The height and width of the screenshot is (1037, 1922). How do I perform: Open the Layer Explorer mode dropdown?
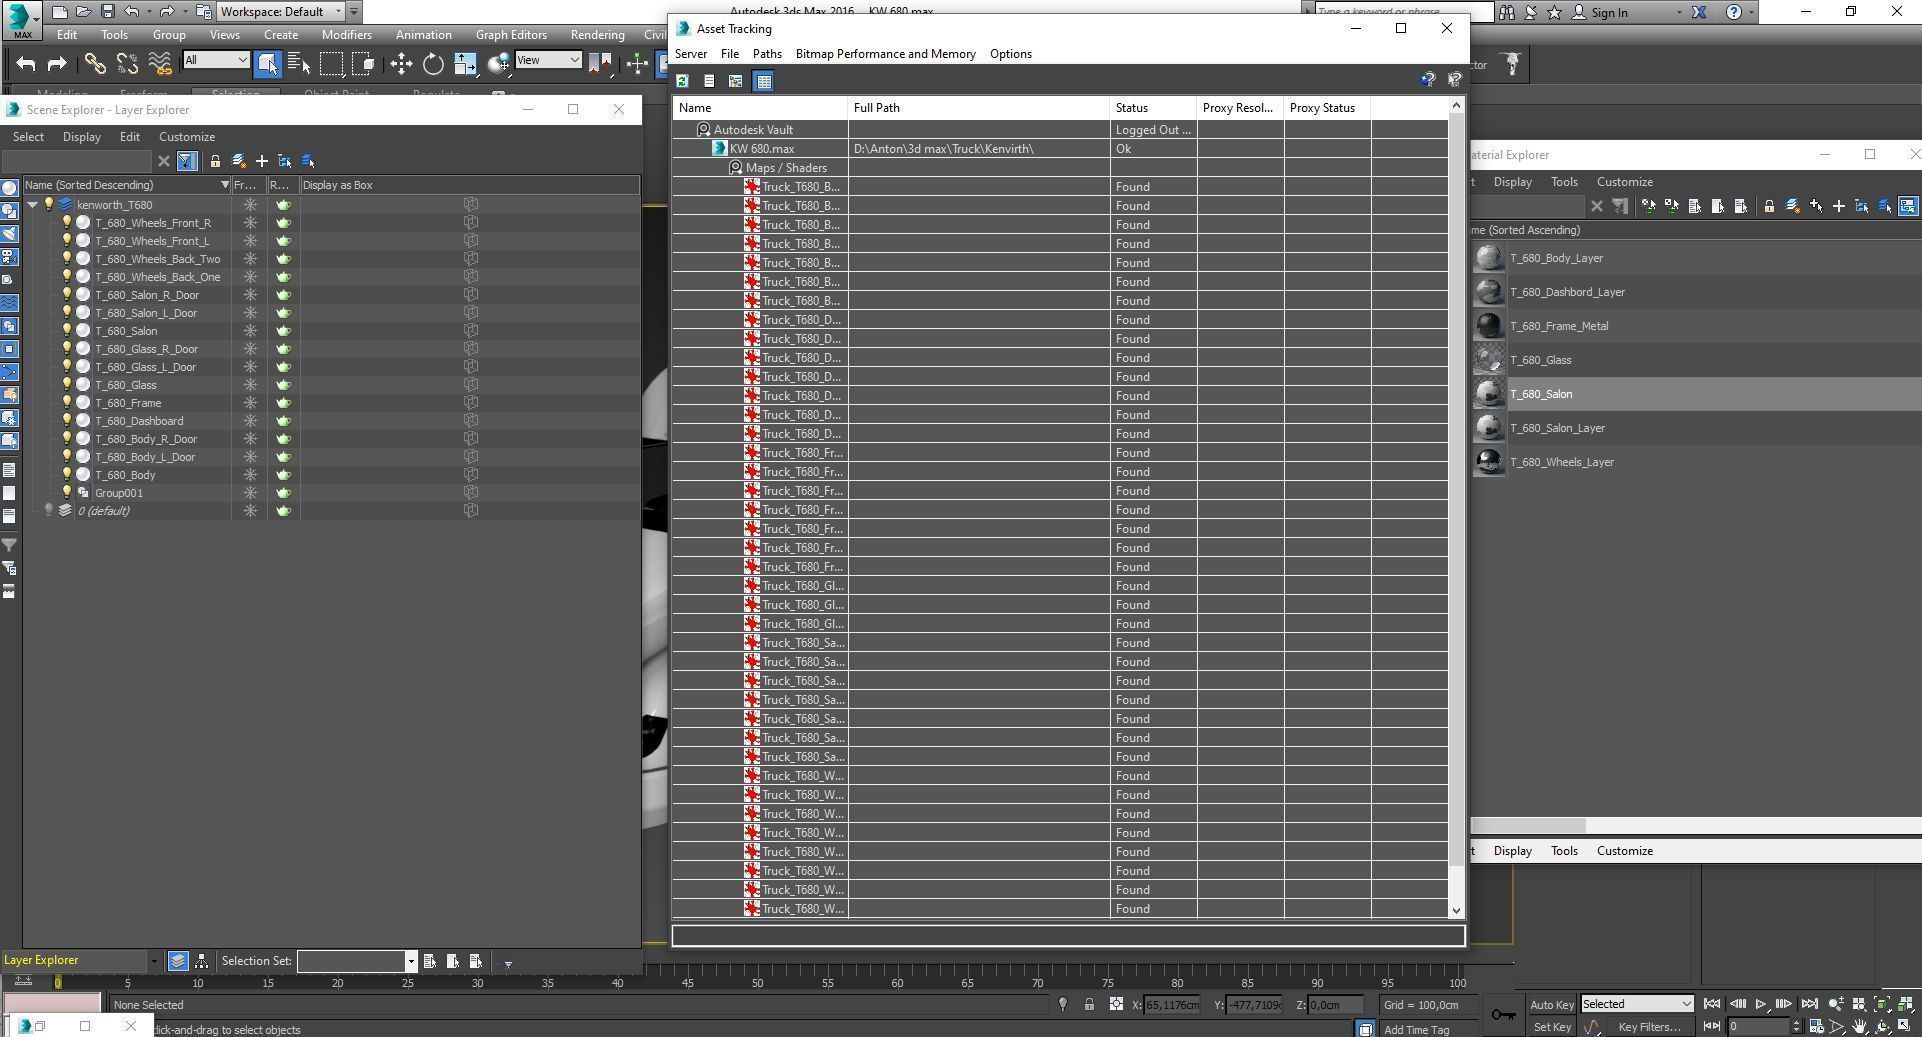tap(153, 961)
